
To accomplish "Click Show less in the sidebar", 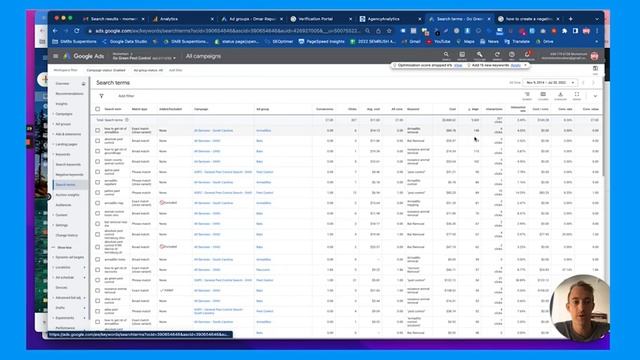I will point(62,247).
